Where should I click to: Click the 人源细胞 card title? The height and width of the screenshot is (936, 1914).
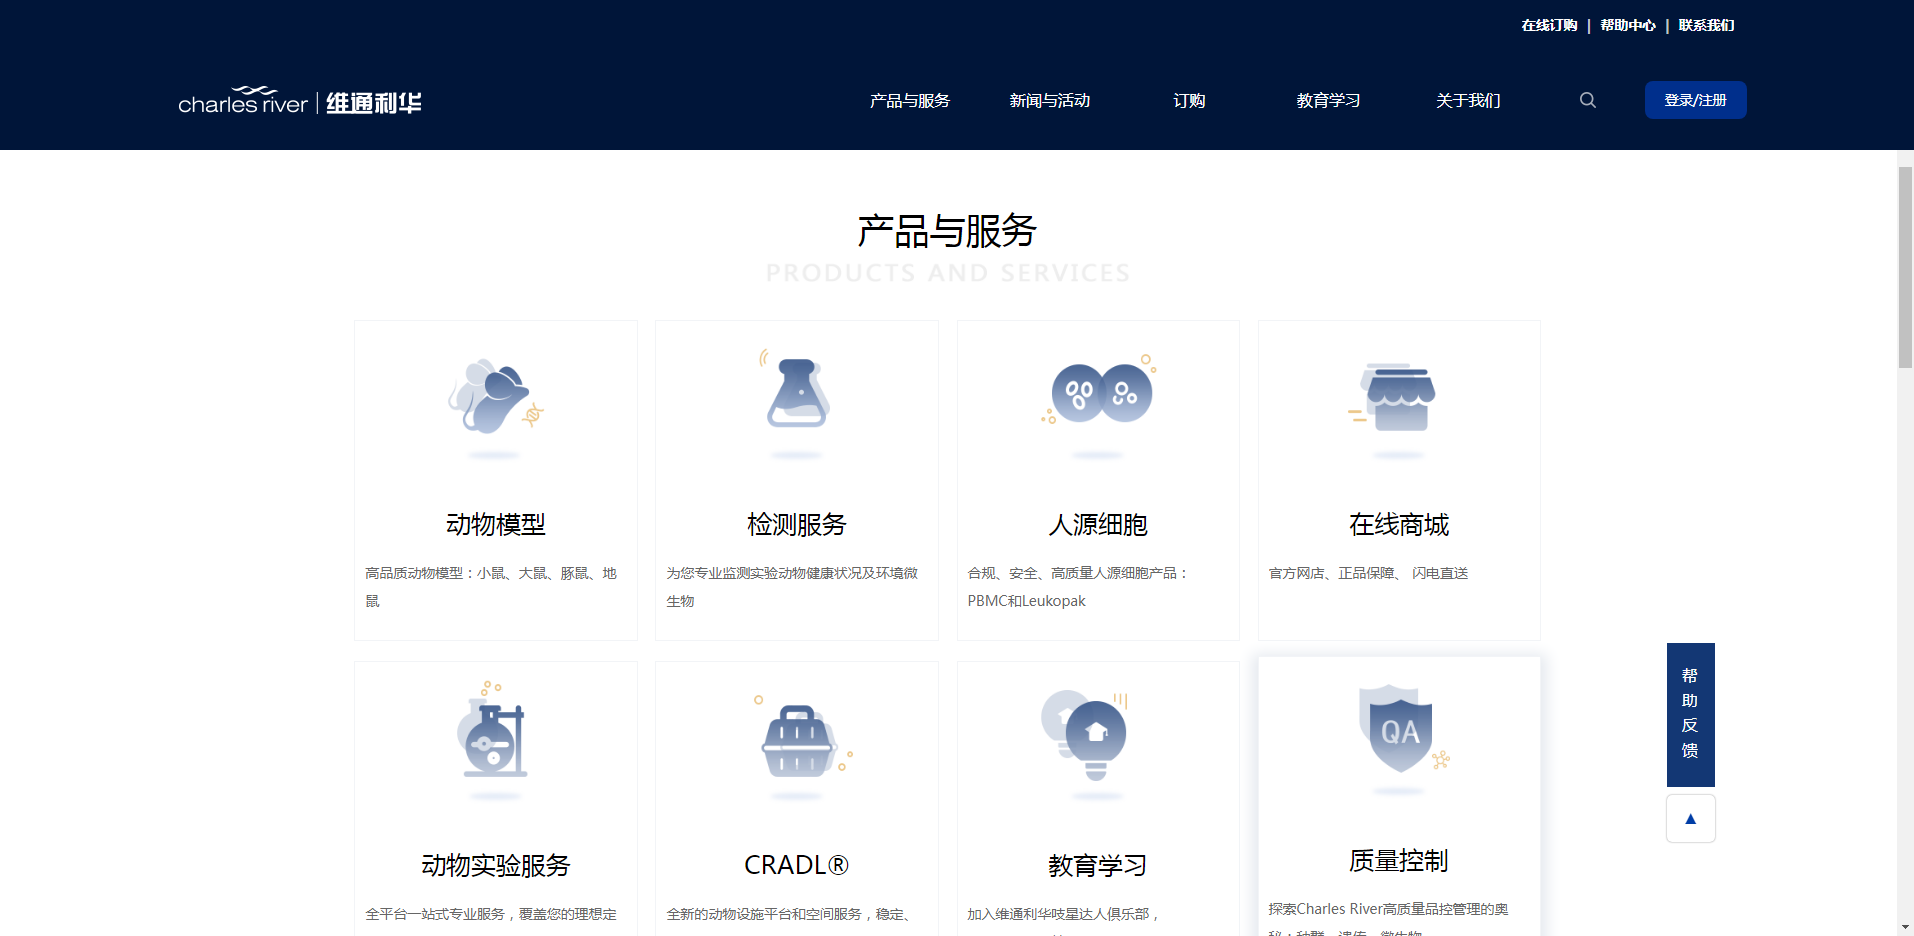1098,524
